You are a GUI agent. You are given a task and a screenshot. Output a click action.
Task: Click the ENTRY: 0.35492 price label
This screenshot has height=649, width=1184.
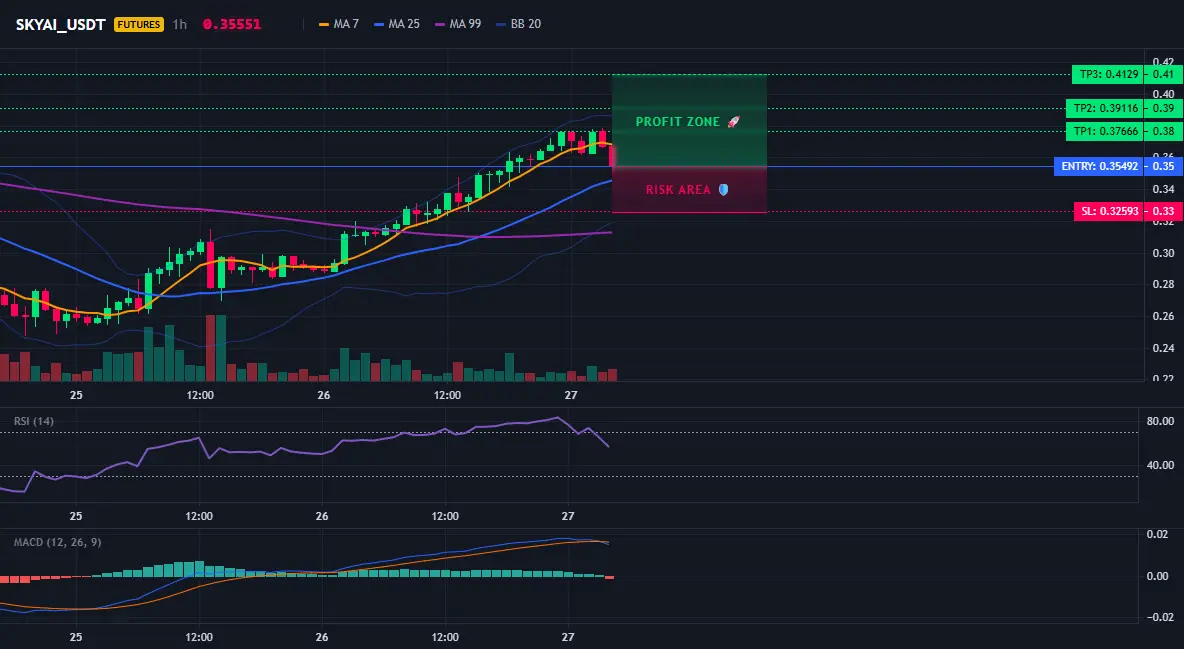(1099, 166)
